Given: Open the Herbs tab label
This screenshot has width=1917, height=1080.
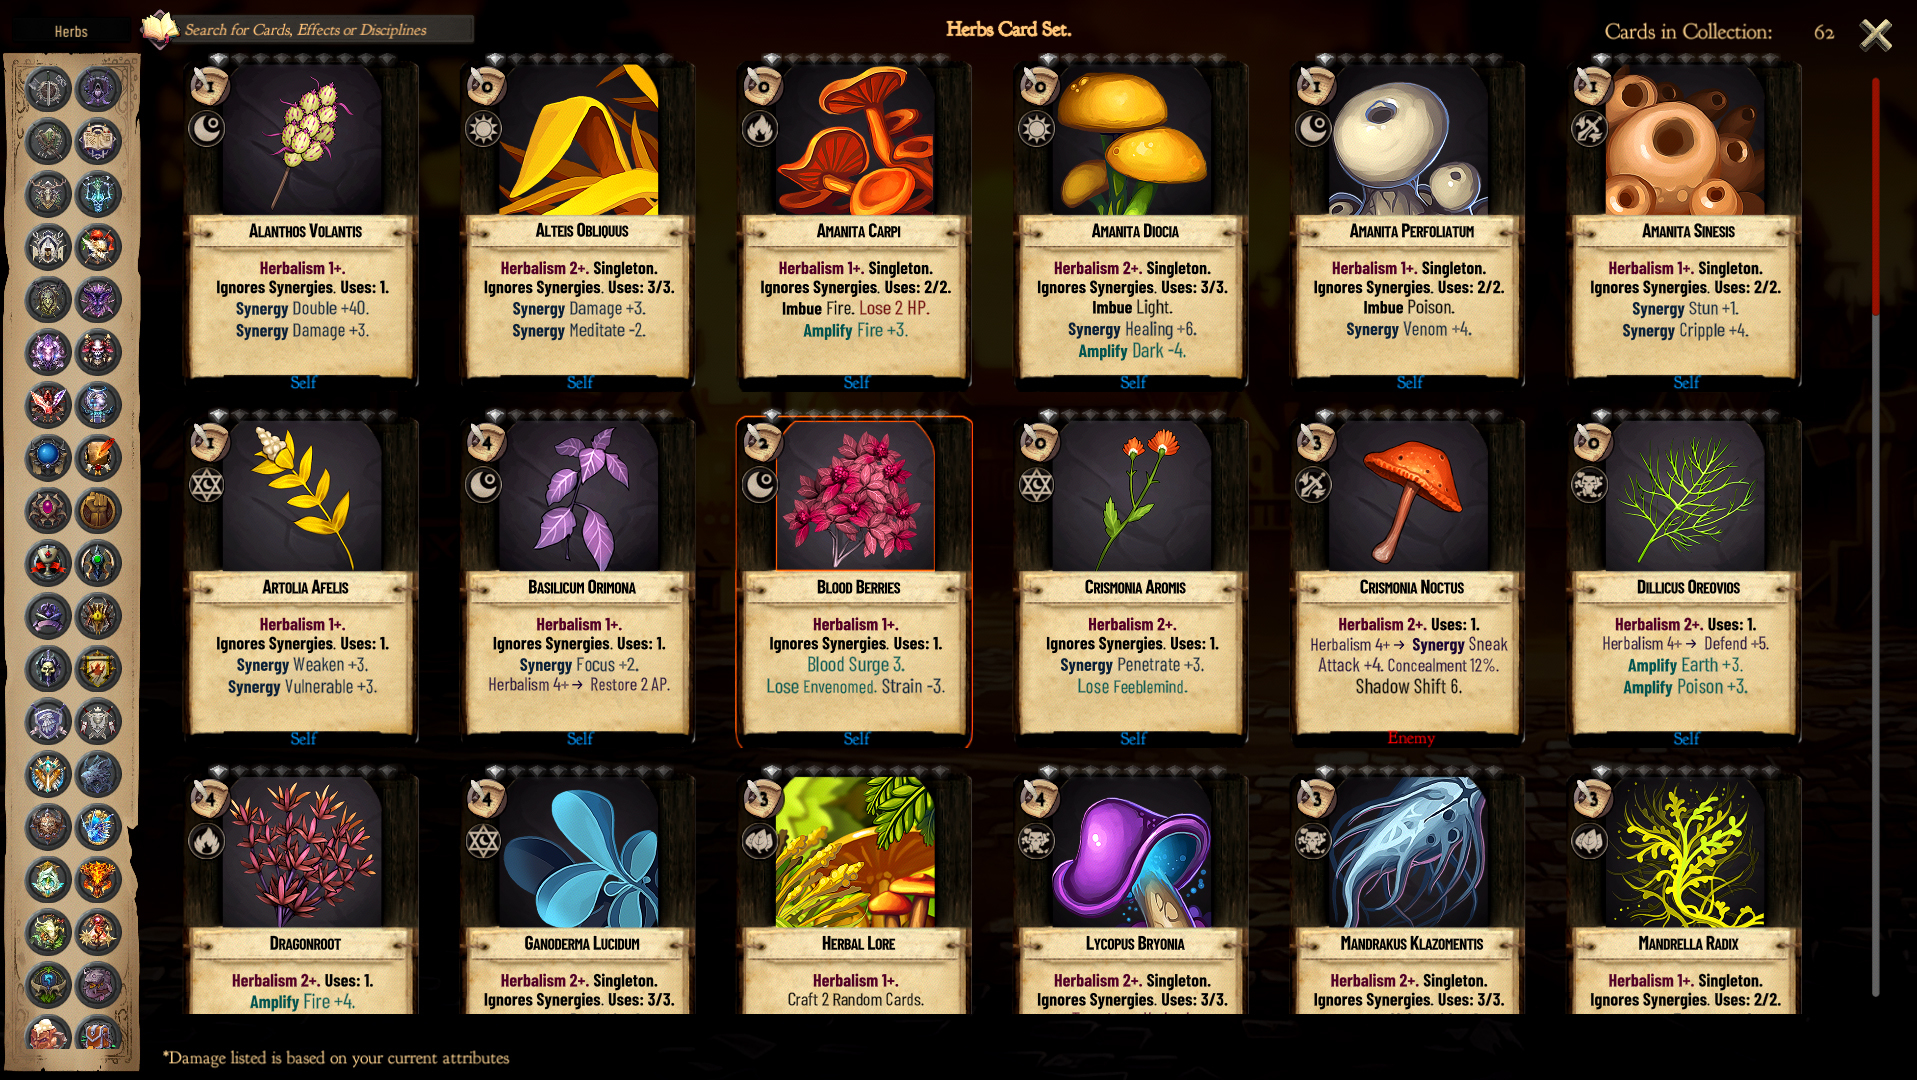Looking at the screenshot, I should (71, 31).
